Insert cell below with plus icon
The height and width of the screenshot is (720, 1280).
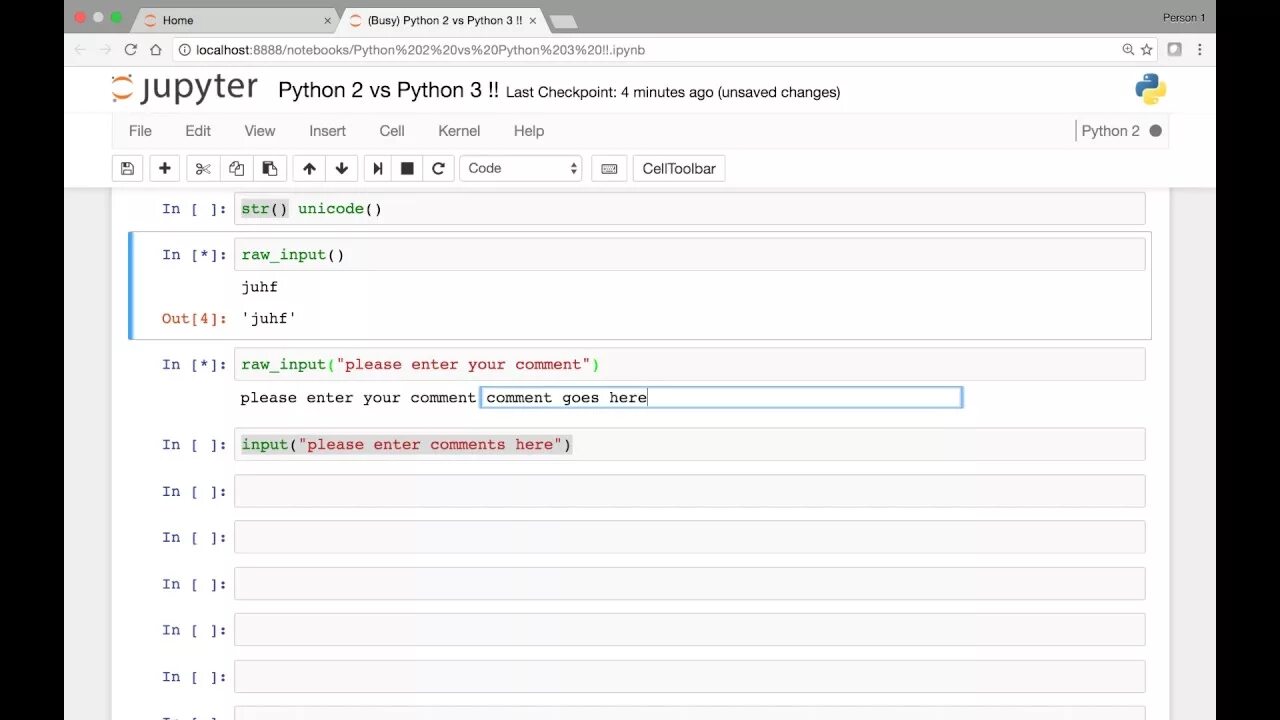(x=165, y=168)
